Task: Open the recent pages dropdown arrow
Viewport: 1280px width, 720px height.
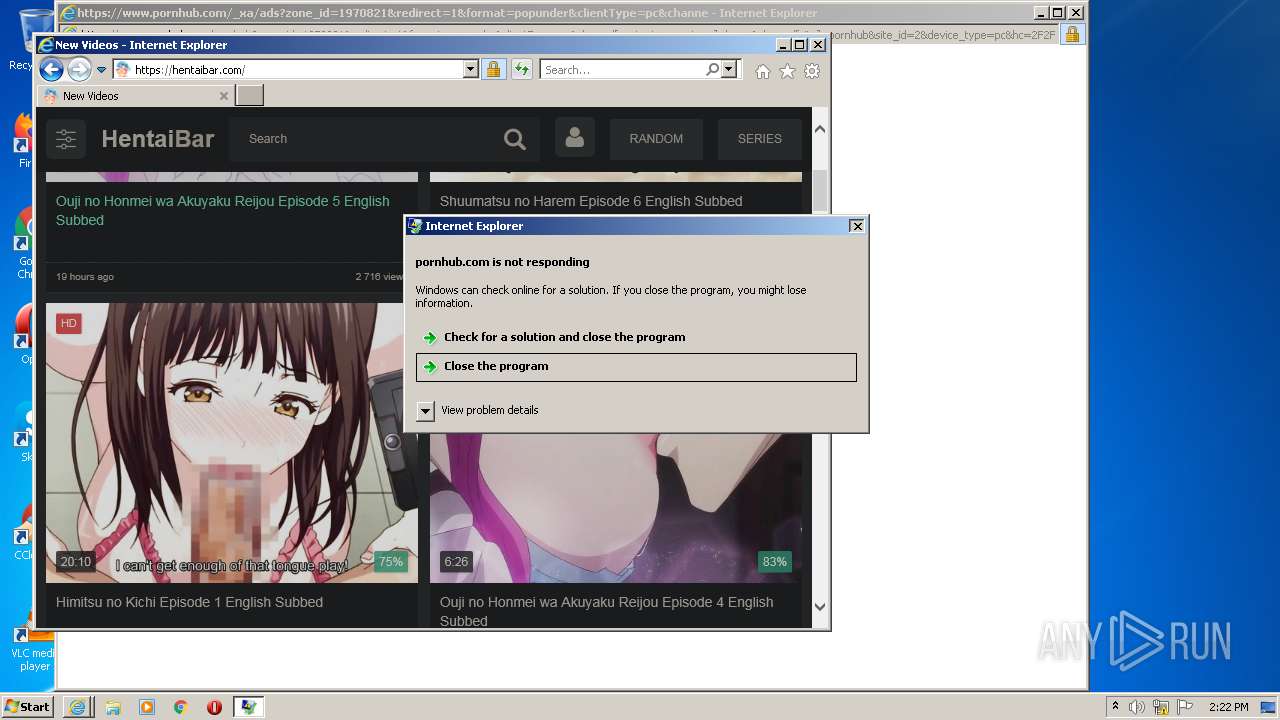Action: (101, 70)
